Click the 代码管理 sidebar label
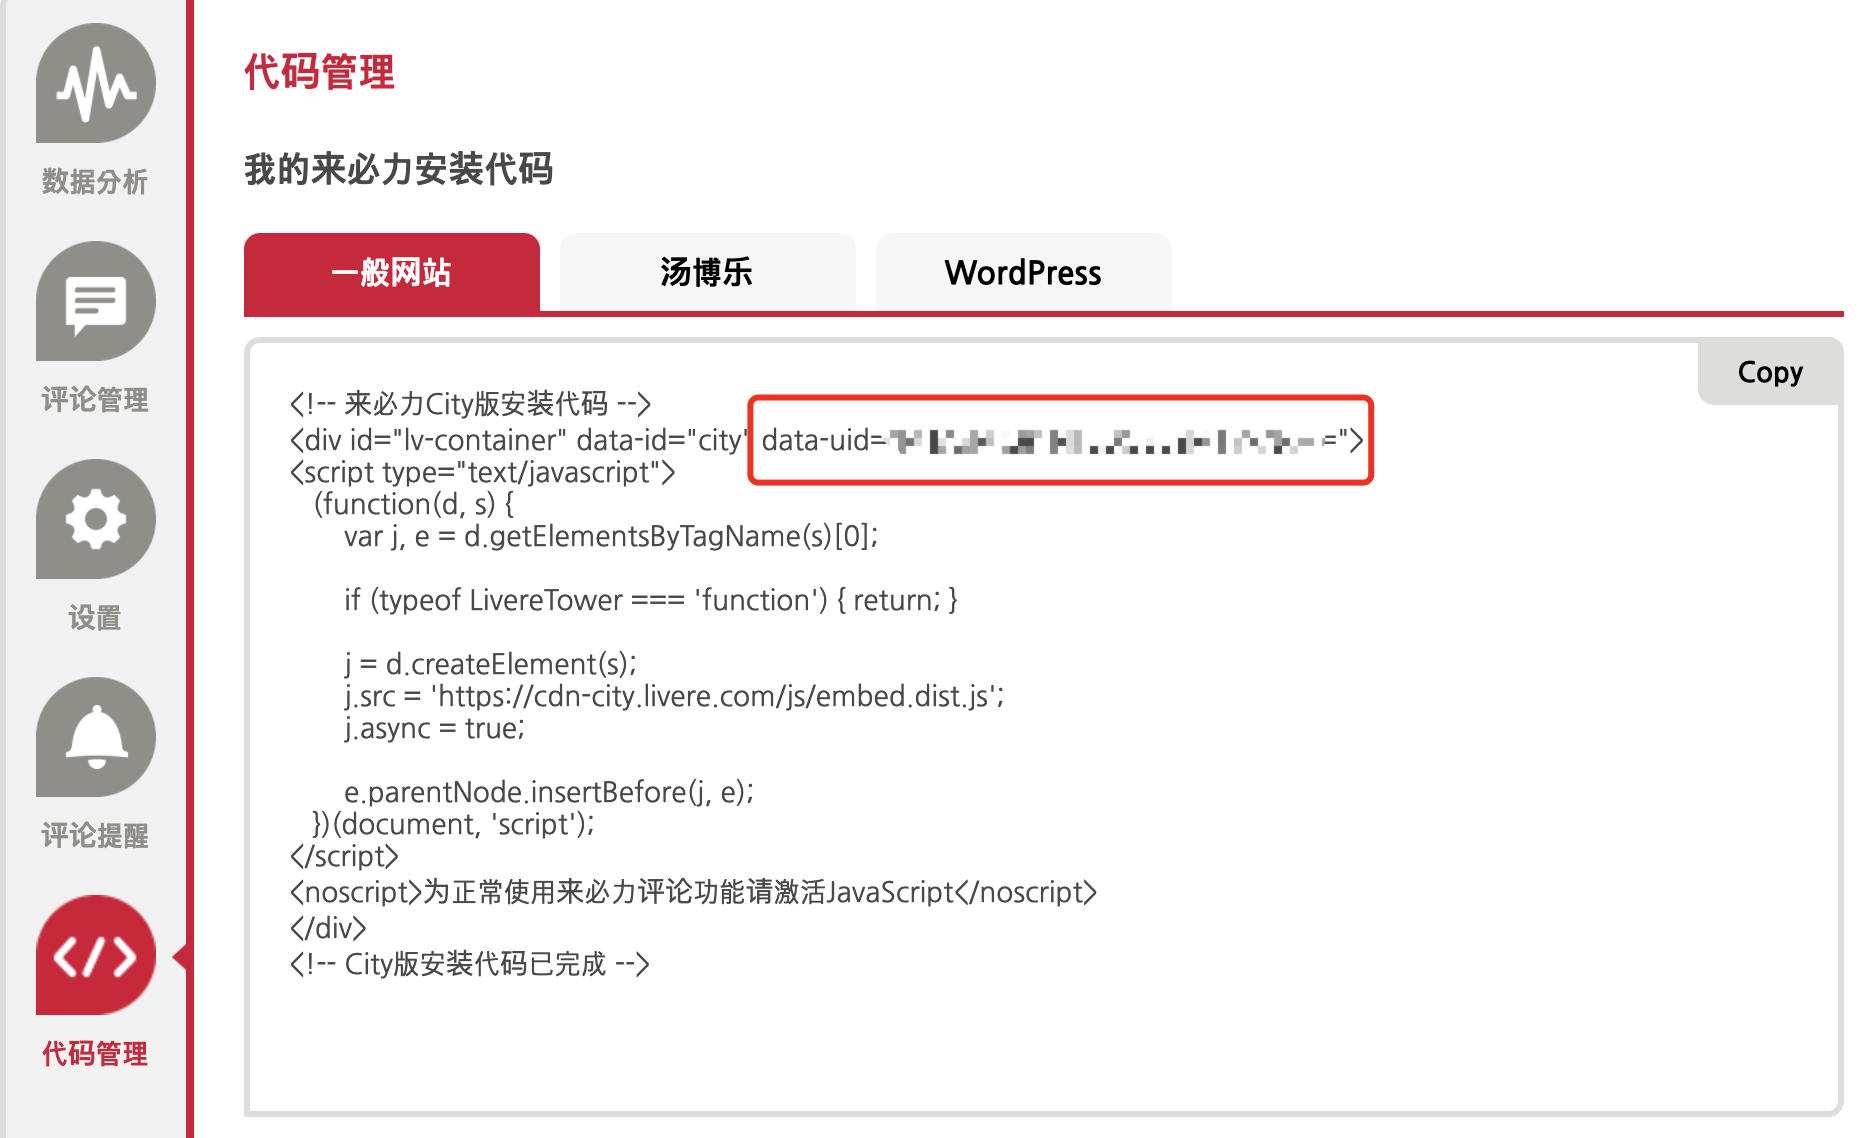Image resolution: width=1868 pixels, height=1138 pixels. [95, 1053]
